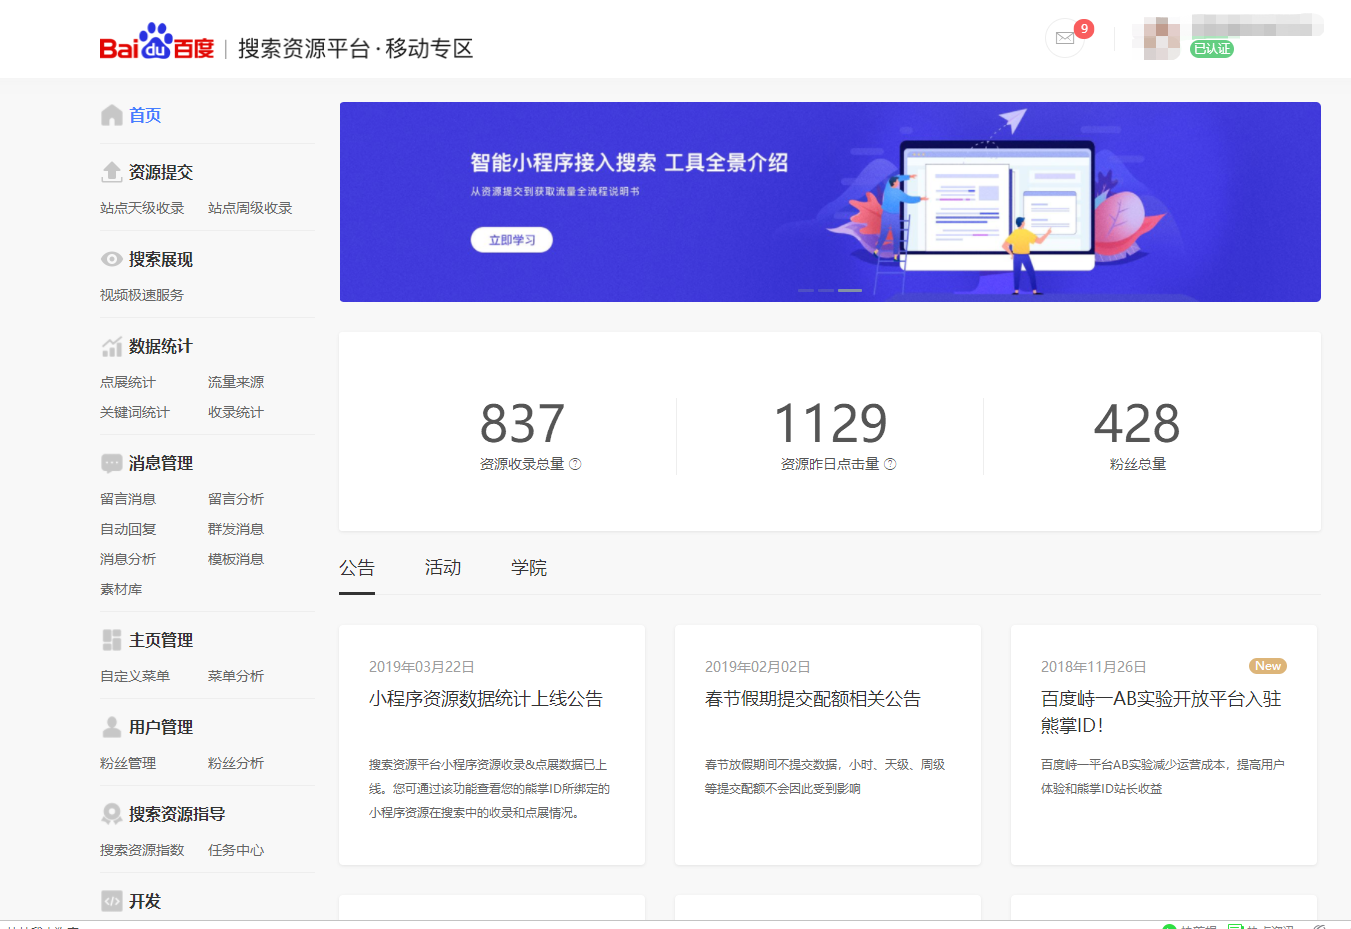
Task: Click the 837 资源收录总量 figure
Action: pos(522,424)
